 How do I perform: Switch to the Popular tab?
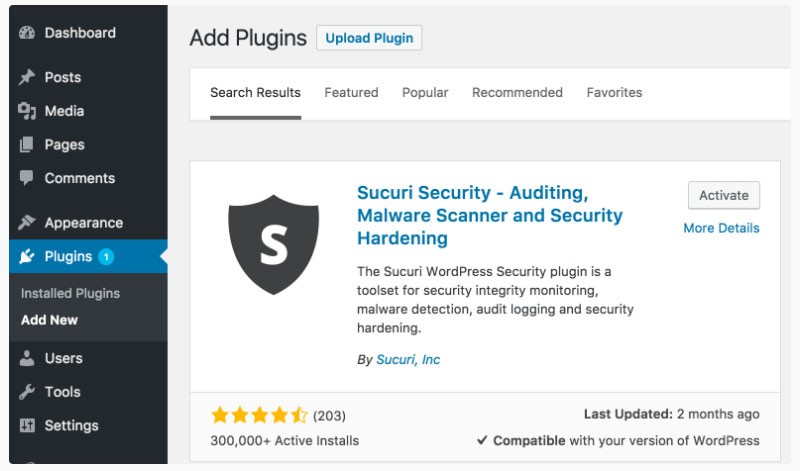click(425, 92)
